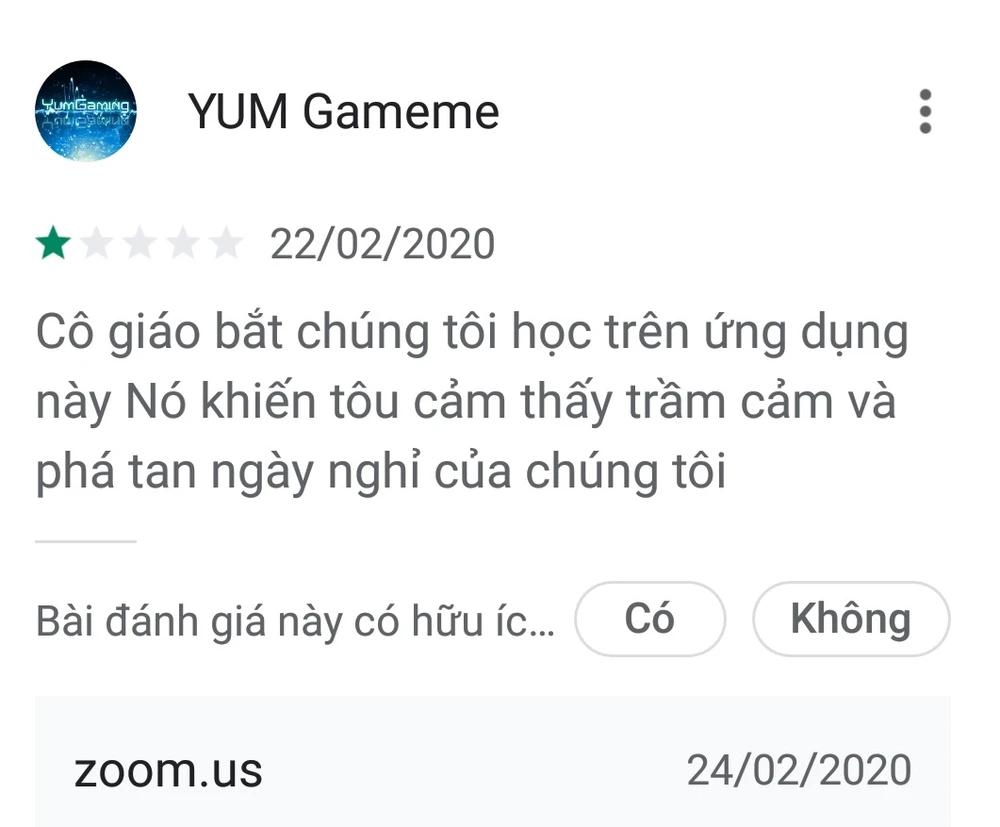Mark review helpful with Có button
The image size is (1000, 827).
click(x=650, y=618)
